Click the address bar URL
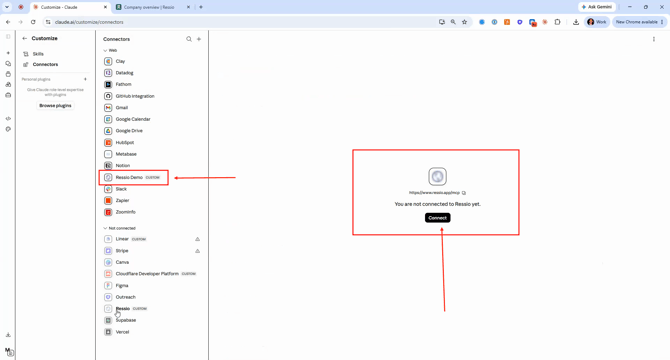 click(89, 22)
